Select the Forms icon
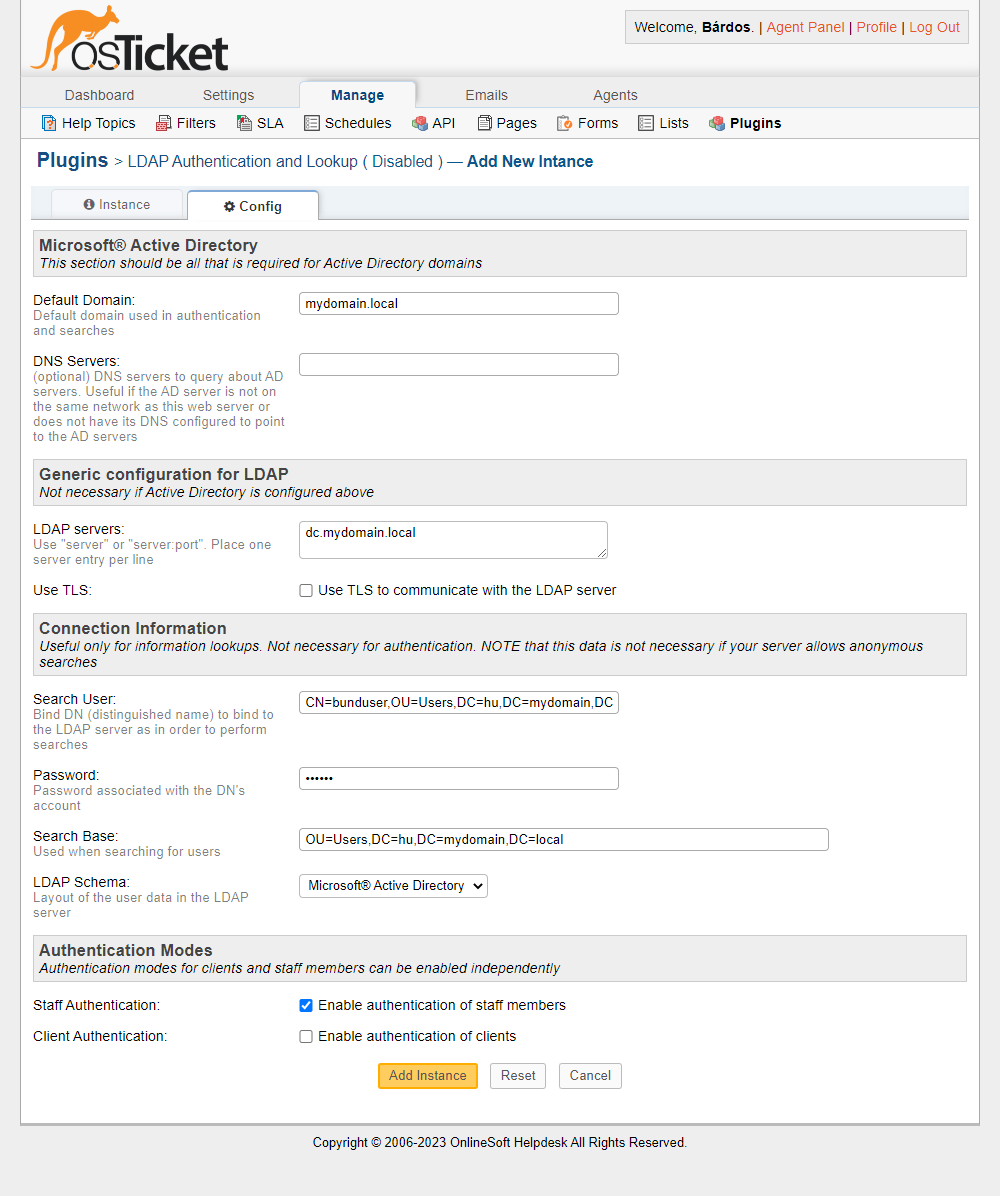The height and width of the screenshot is (1196, 1000). (565, 122)
